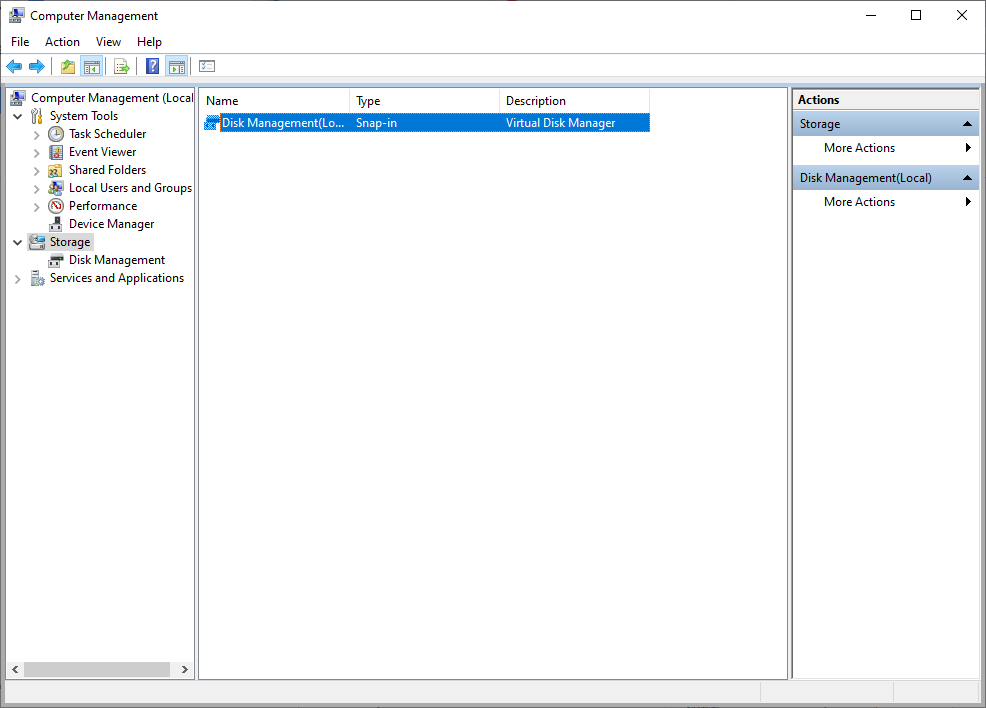This screenshot has height=708, width=986.
Task: Open the Action menu
Action: 62,42
